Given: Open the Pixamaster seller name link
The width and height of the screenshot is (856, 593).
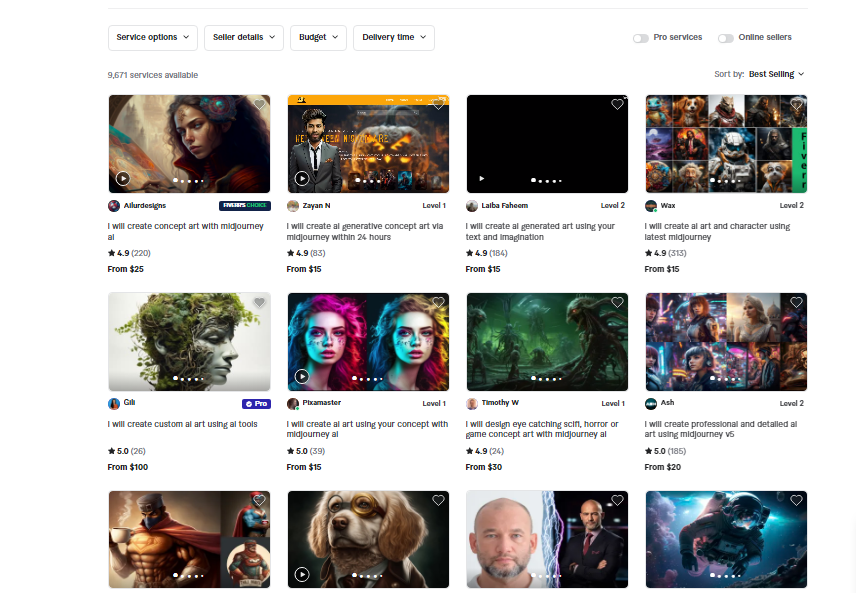Looking at the screenshot, I should click(x=322, y=402).
